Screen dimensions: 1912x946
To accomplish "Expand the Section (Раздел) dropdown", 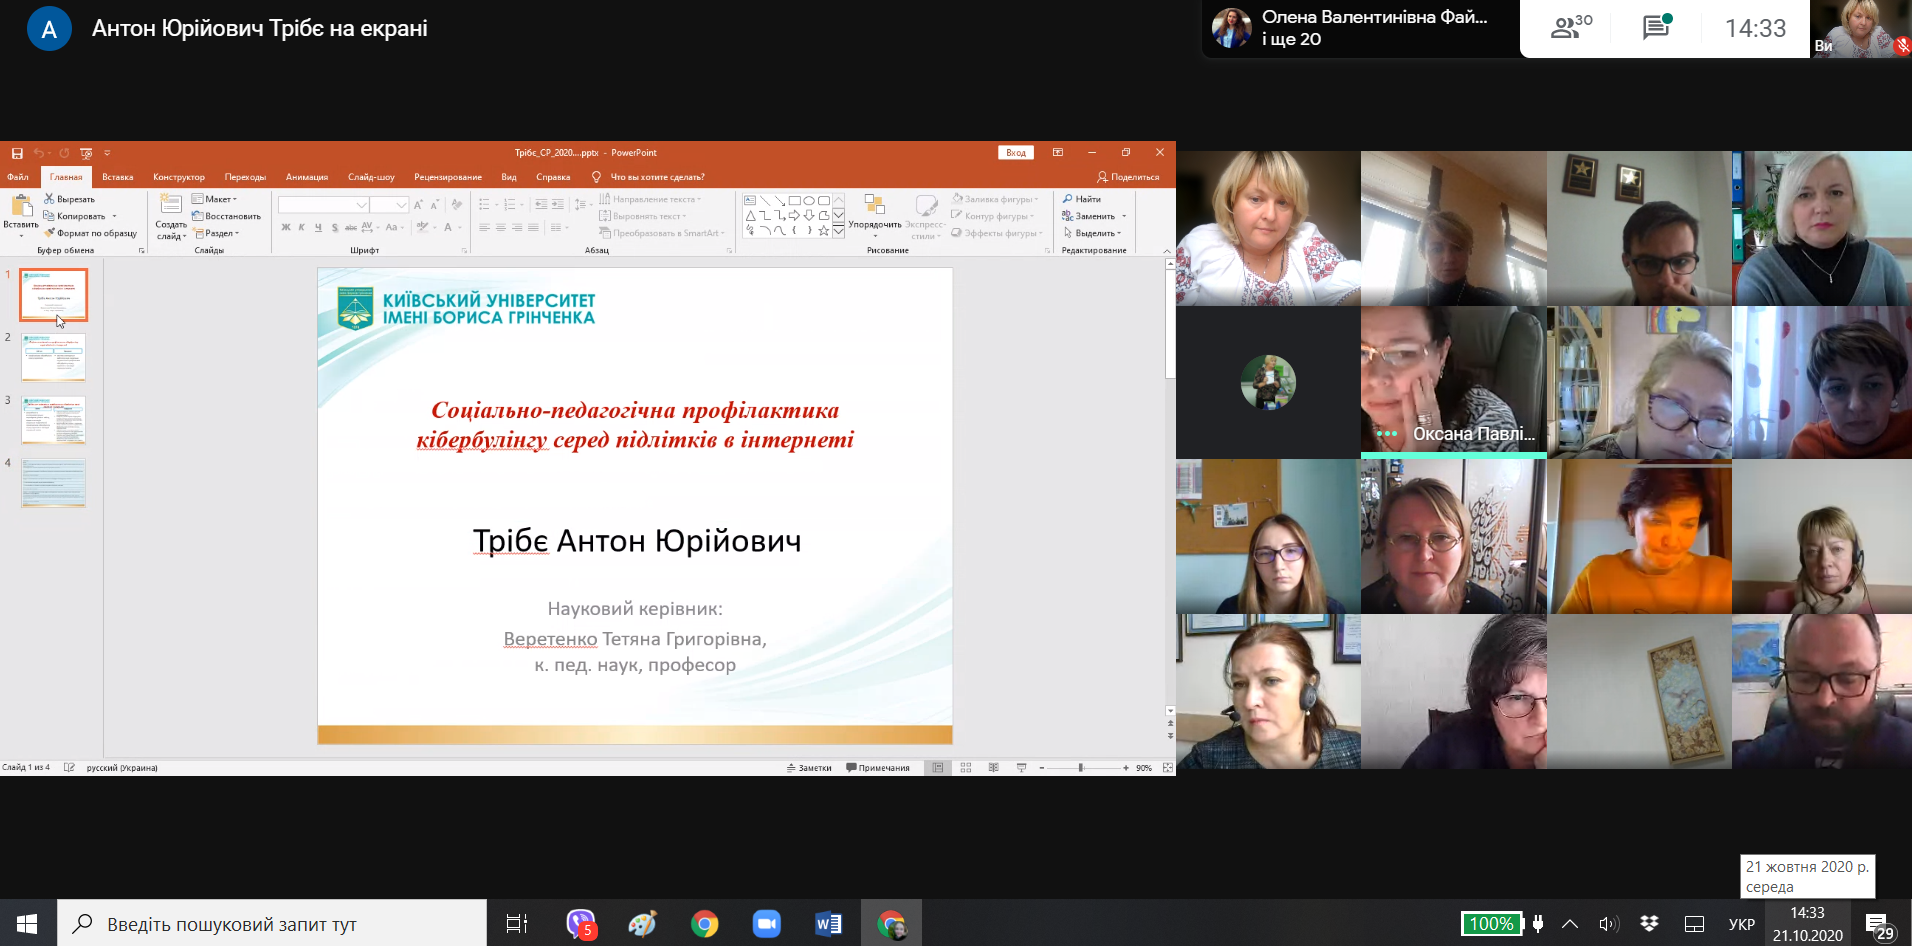I will (x=217, y=233).
